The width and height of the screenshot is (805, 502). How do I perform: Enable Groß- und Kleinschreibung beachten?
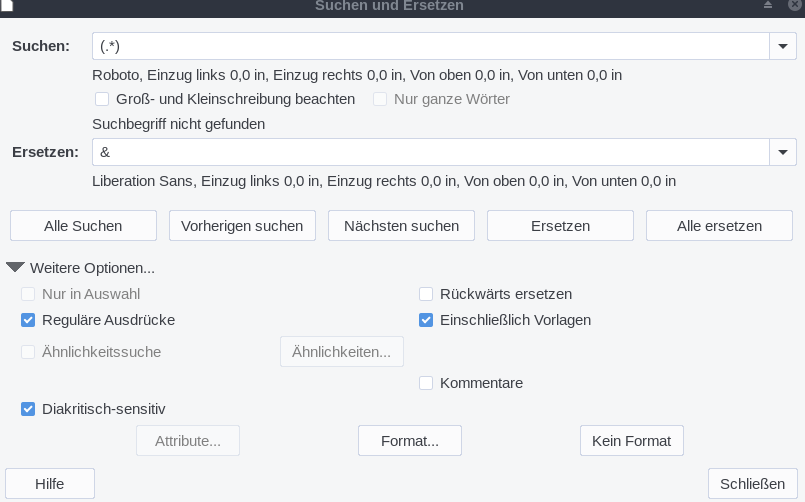(102, 99)
